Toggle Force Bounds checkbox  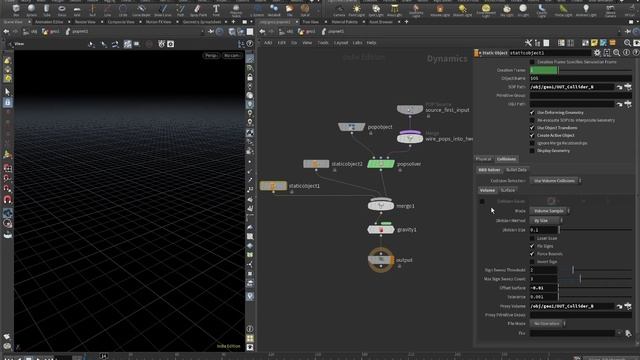[x=532, y=254]
